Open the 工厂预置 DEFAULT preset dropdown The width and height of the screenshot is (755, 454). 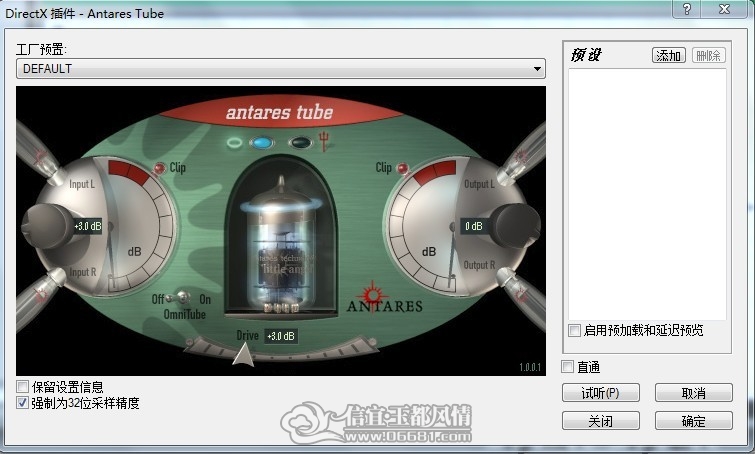[x=281, y=69]
